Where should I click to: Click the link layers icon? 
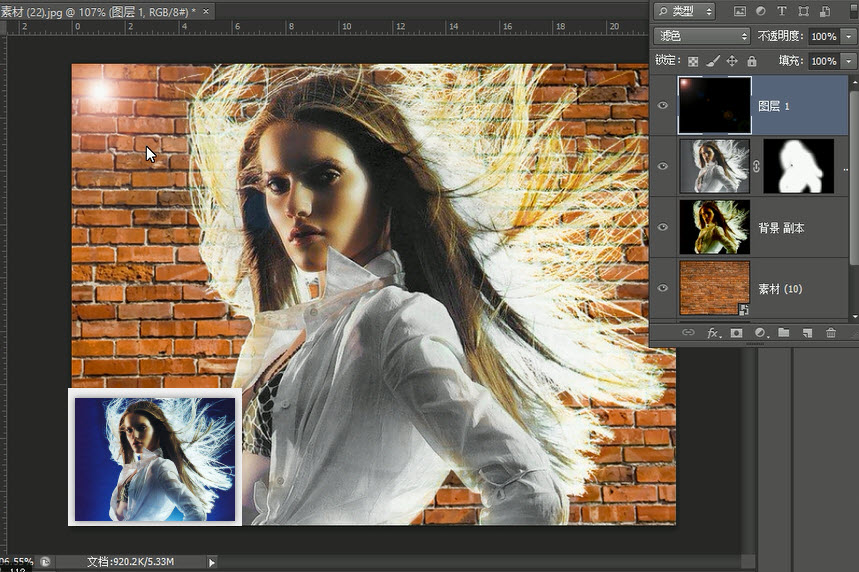pos(688,332)
